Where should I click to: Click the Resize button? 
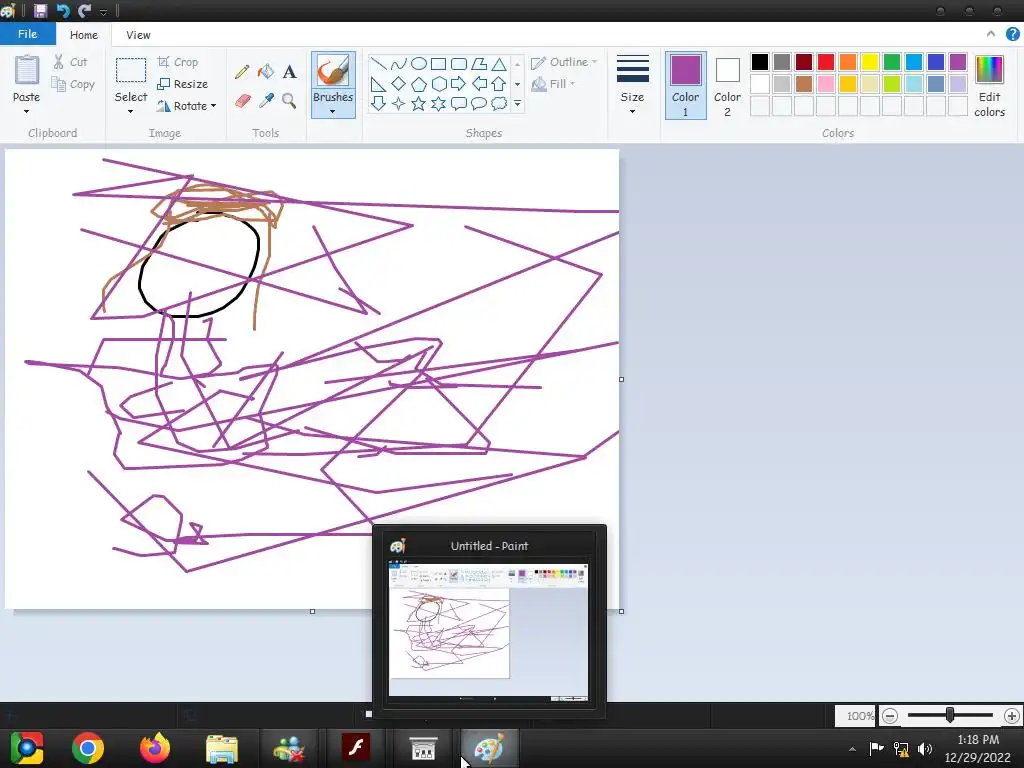pyautogui.click(x=182, y=84)
